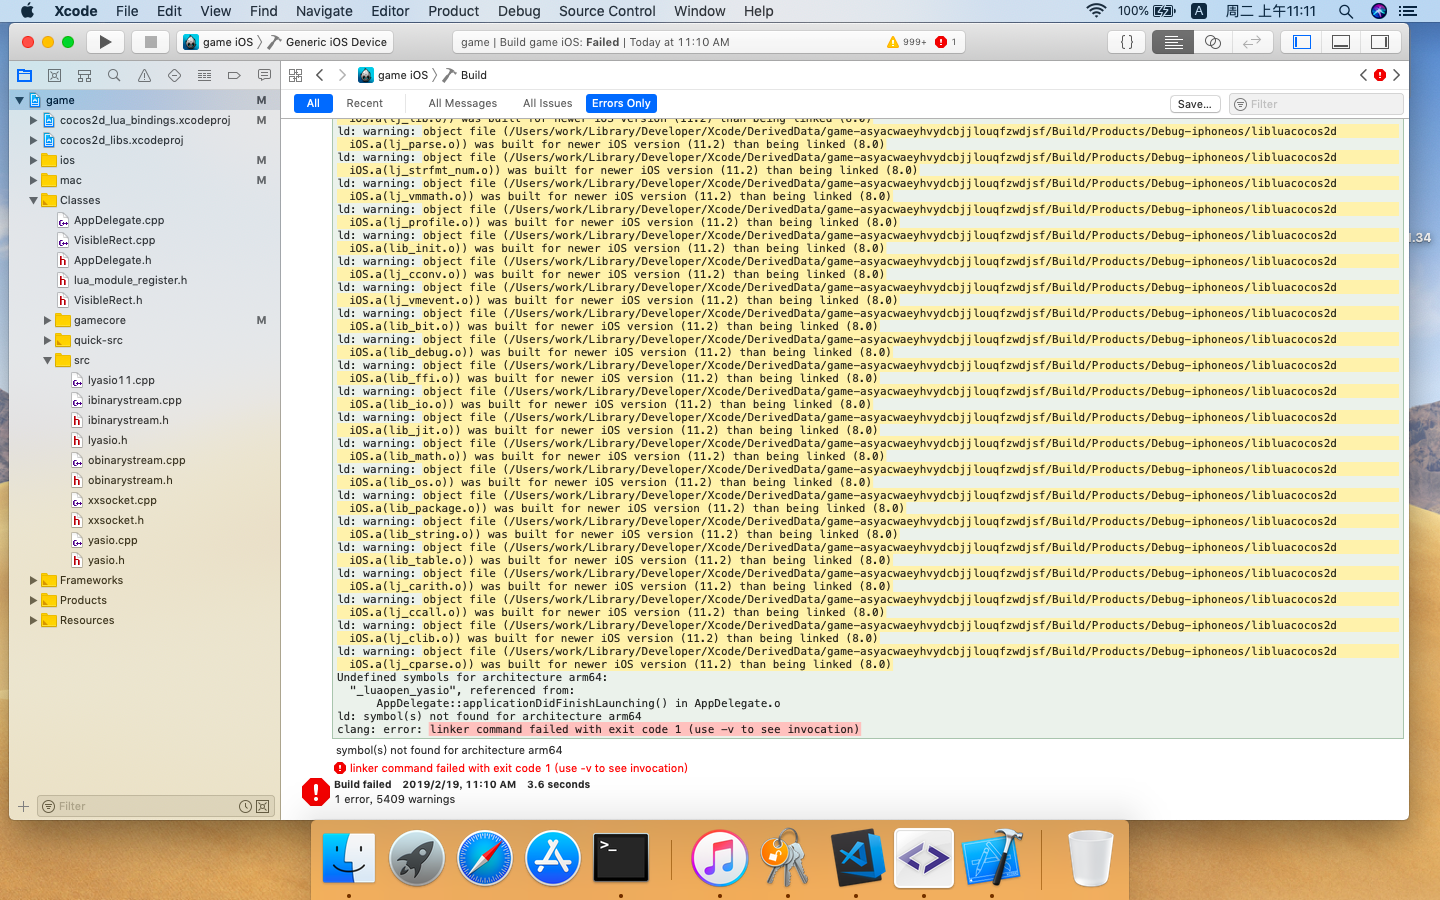The image size is (1440, 900).
Task: Open the Debug navigator
Action: tap(204, 75)
